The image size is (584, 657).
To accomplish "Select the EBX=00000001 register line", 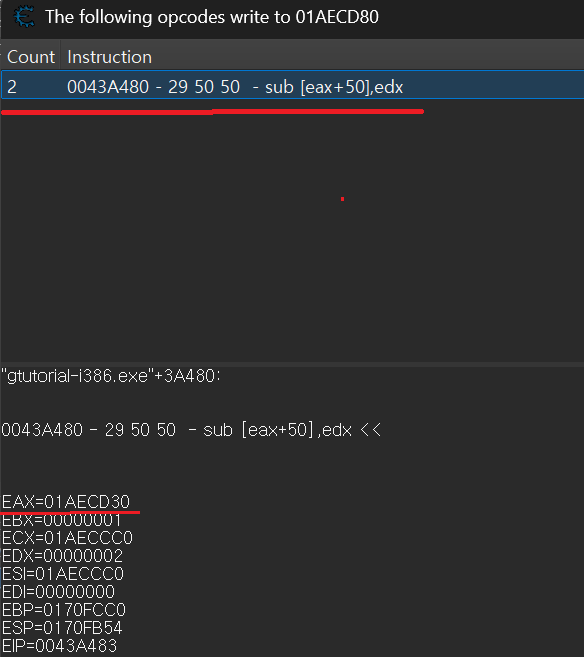I will click(62, 520).
